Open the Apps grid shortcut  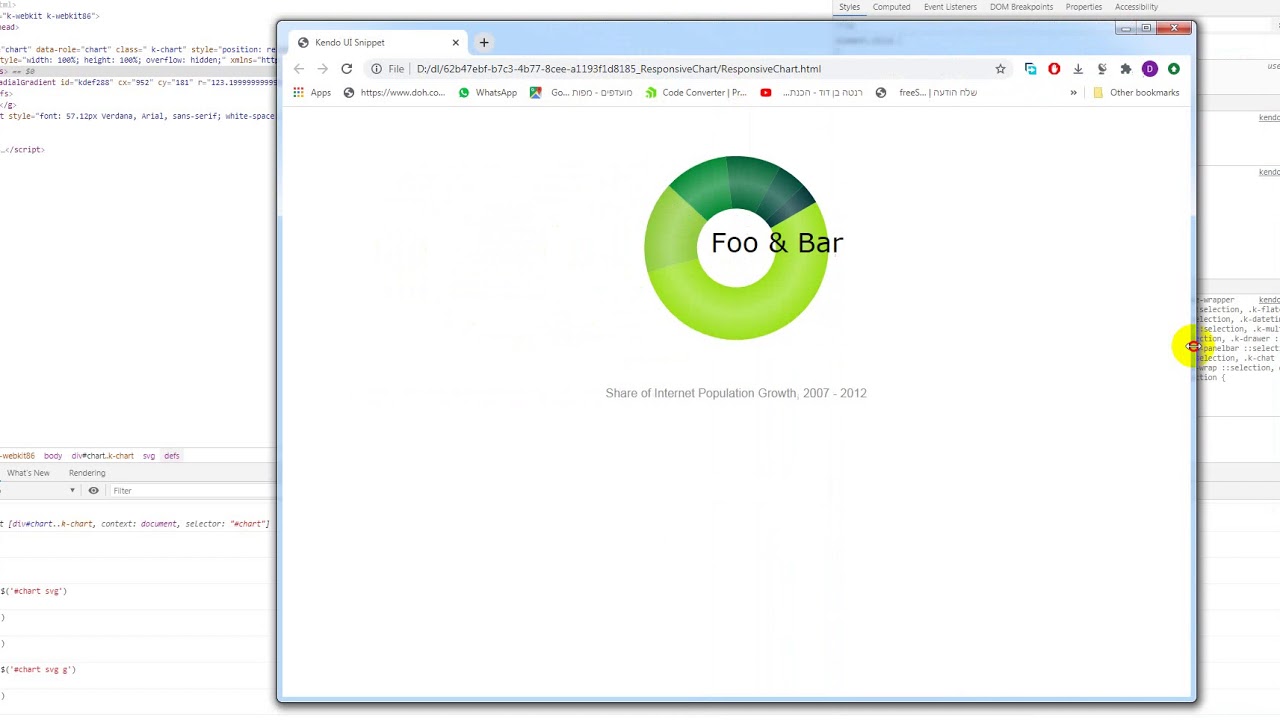coord(312,93)
